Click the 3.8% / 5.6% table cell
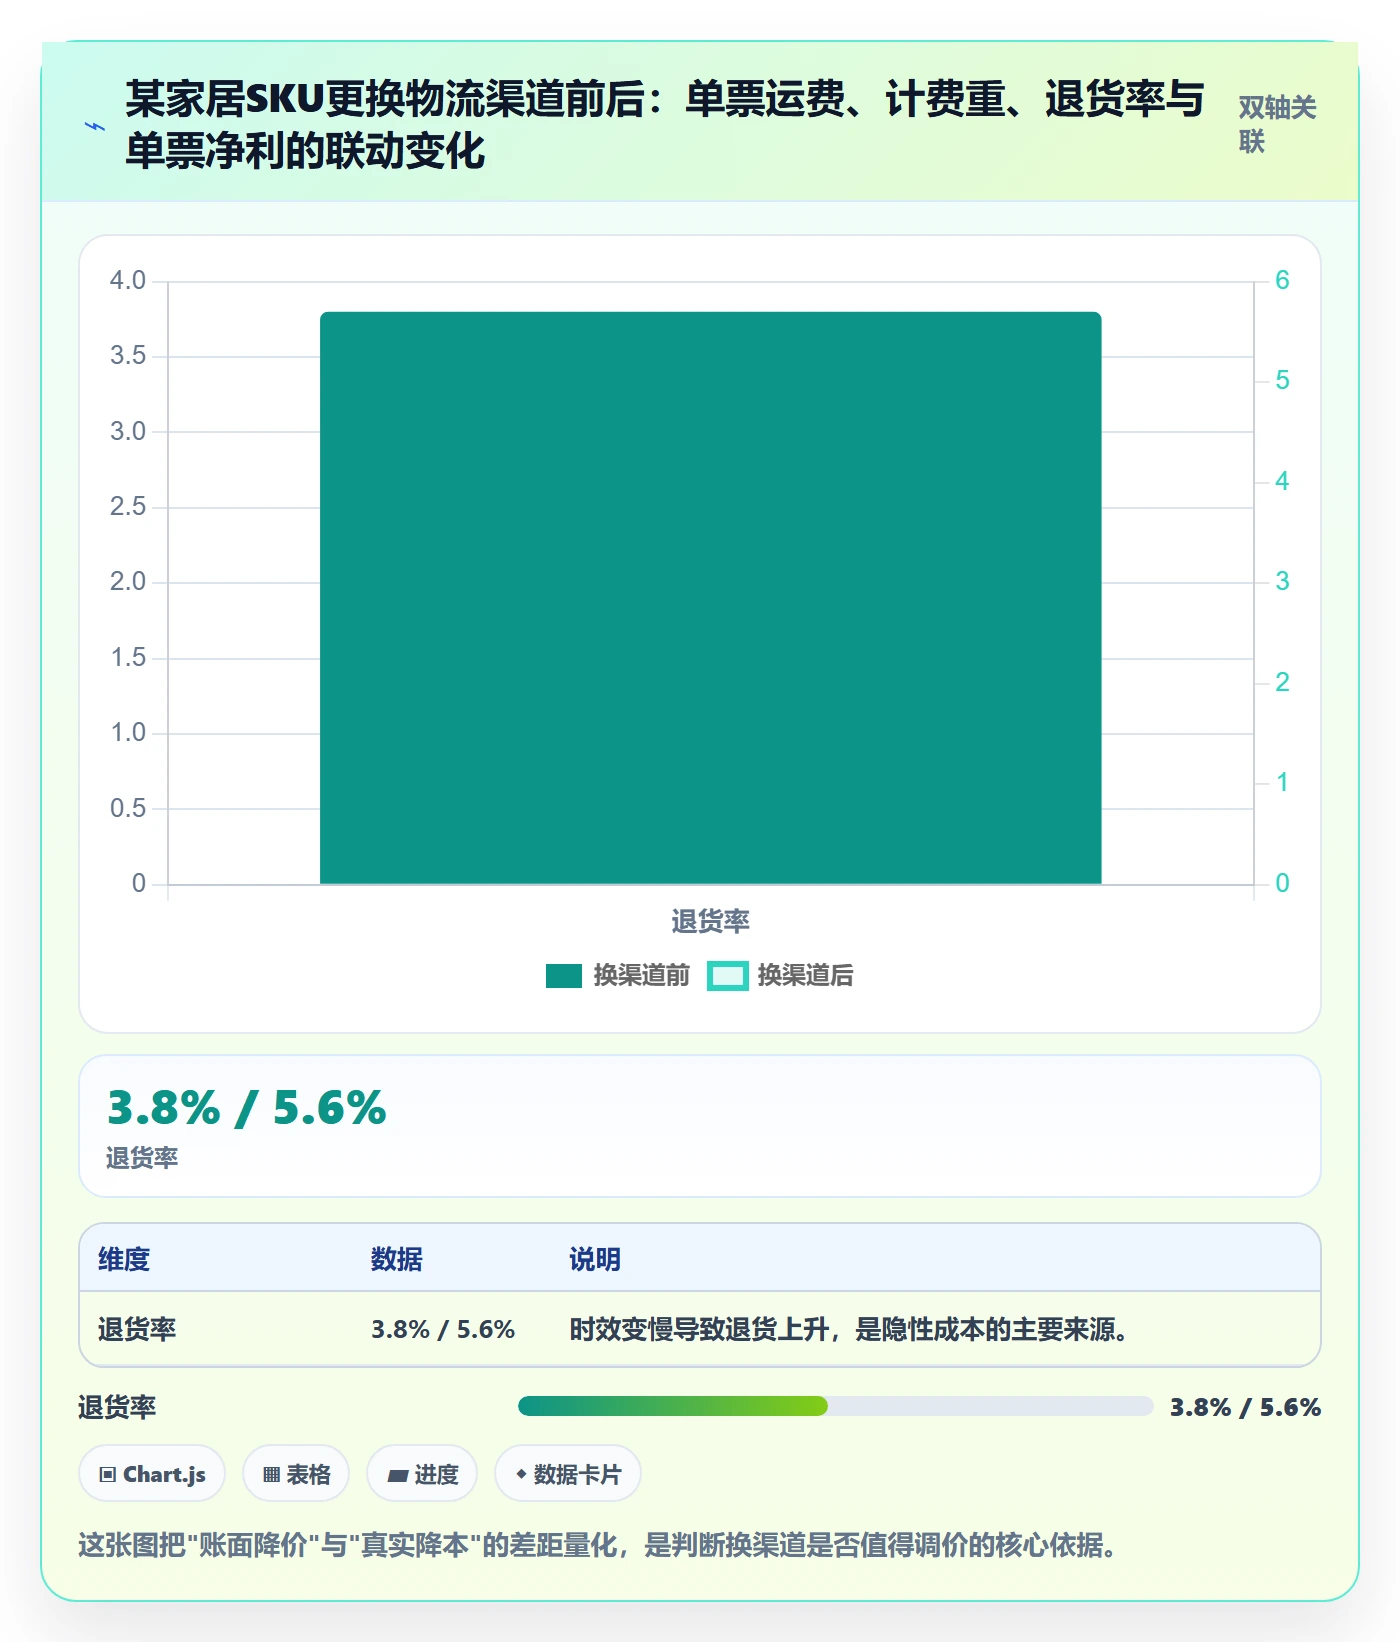 (x=443, y=1329)
